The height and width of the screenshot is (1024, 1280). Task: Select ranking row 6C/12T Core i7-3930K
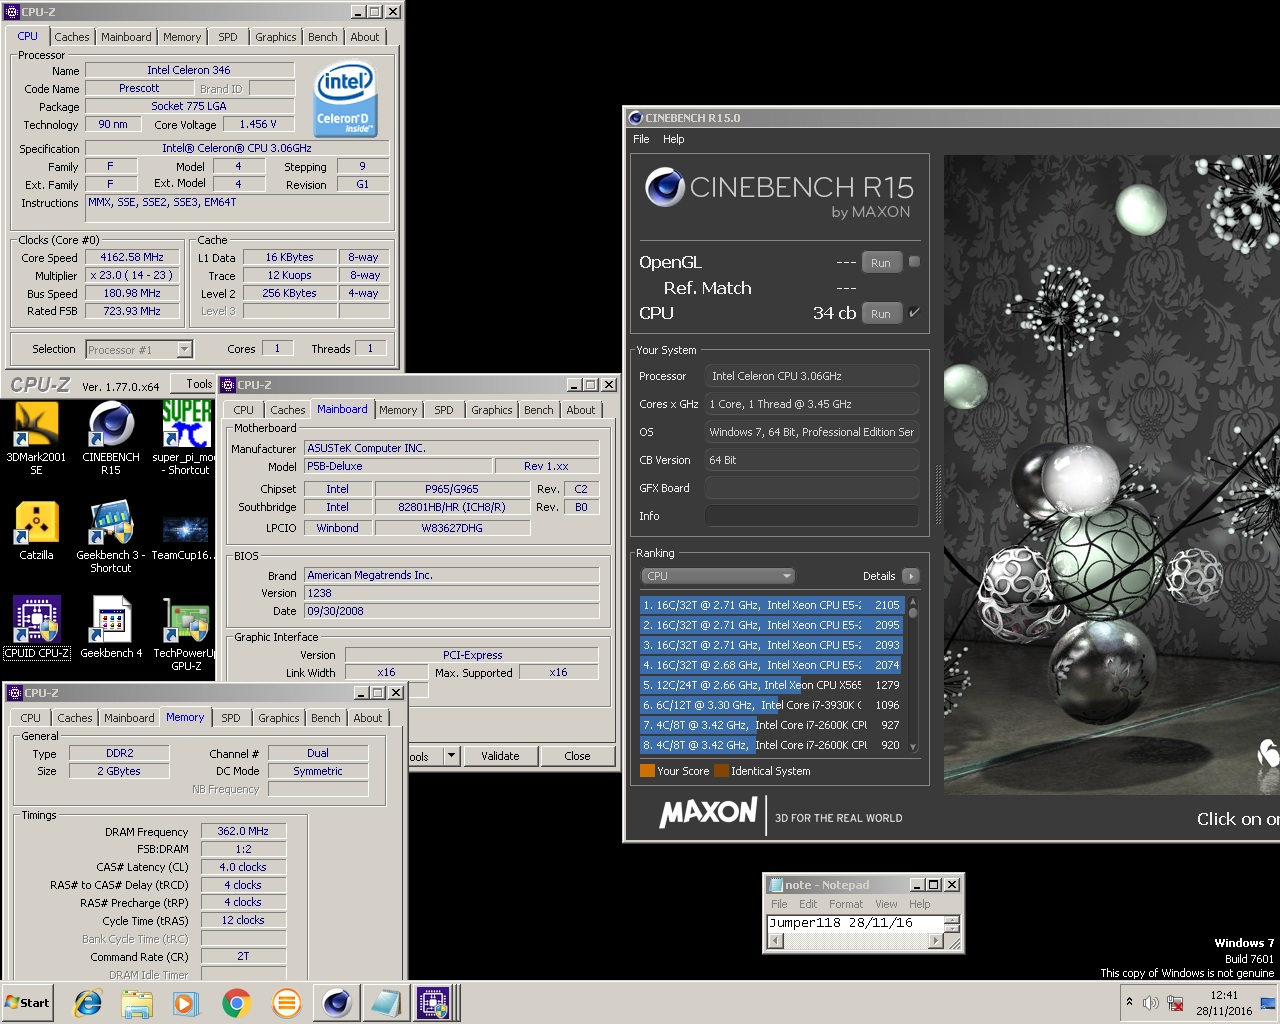click(x=772, y=705)
